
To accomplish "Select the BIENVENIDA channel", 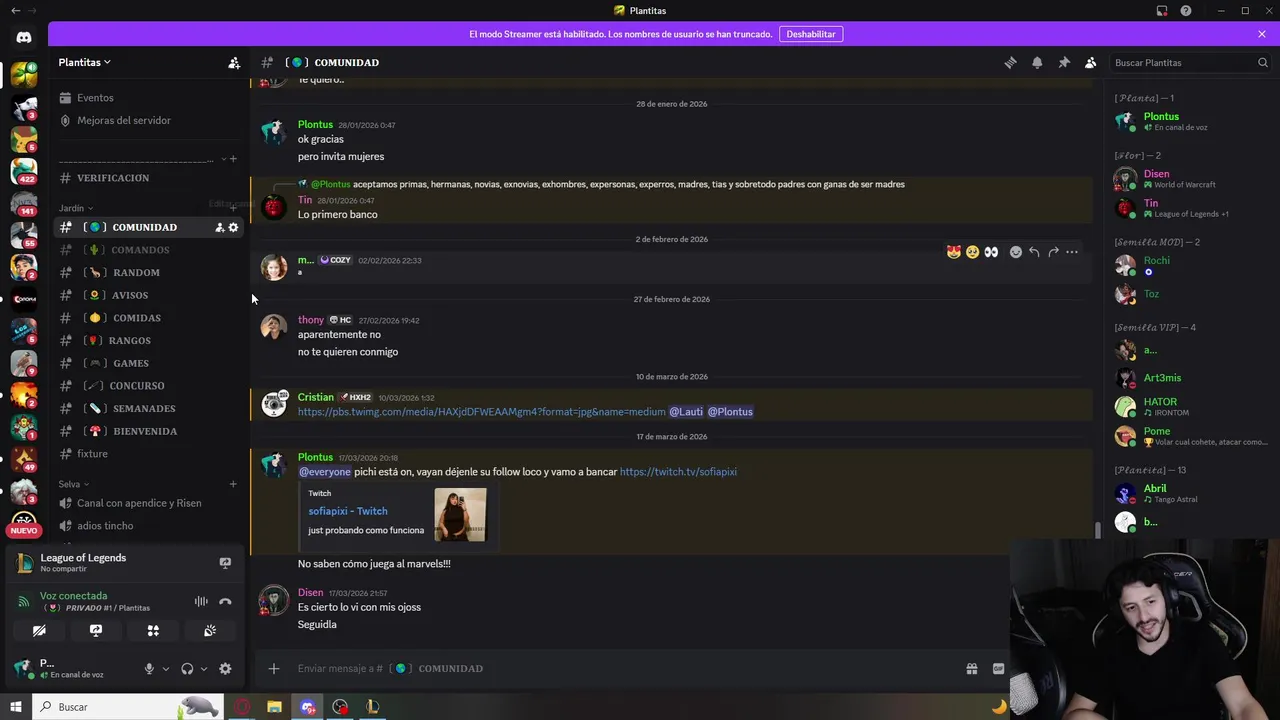I will point(145,431).
